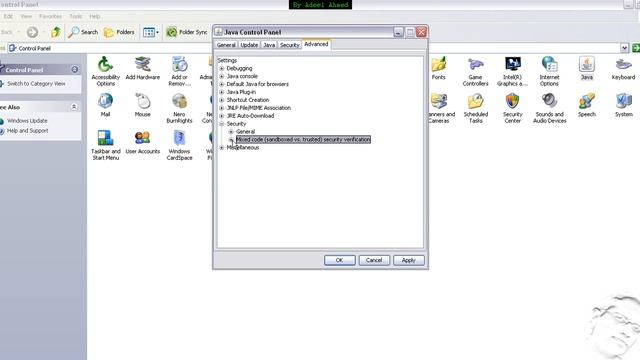This screenshot has height=360, width=640.
Task: Open the Help and Support link
Action: (x=27, y=131)
